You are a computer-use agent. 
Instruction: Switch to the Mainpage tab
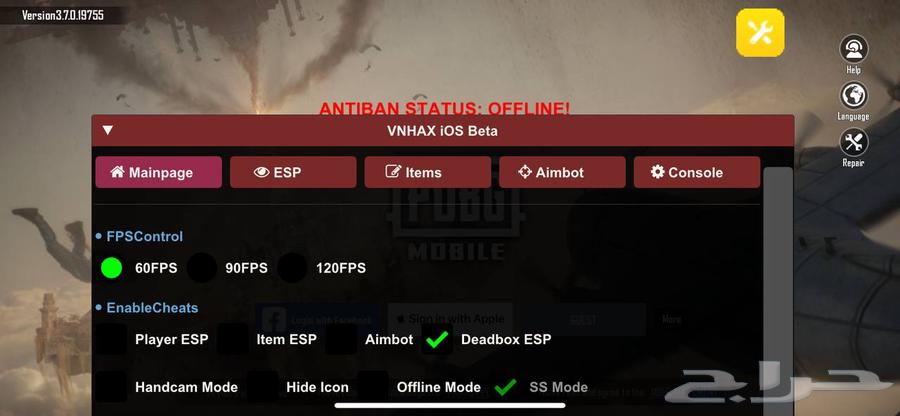[158, 172]
